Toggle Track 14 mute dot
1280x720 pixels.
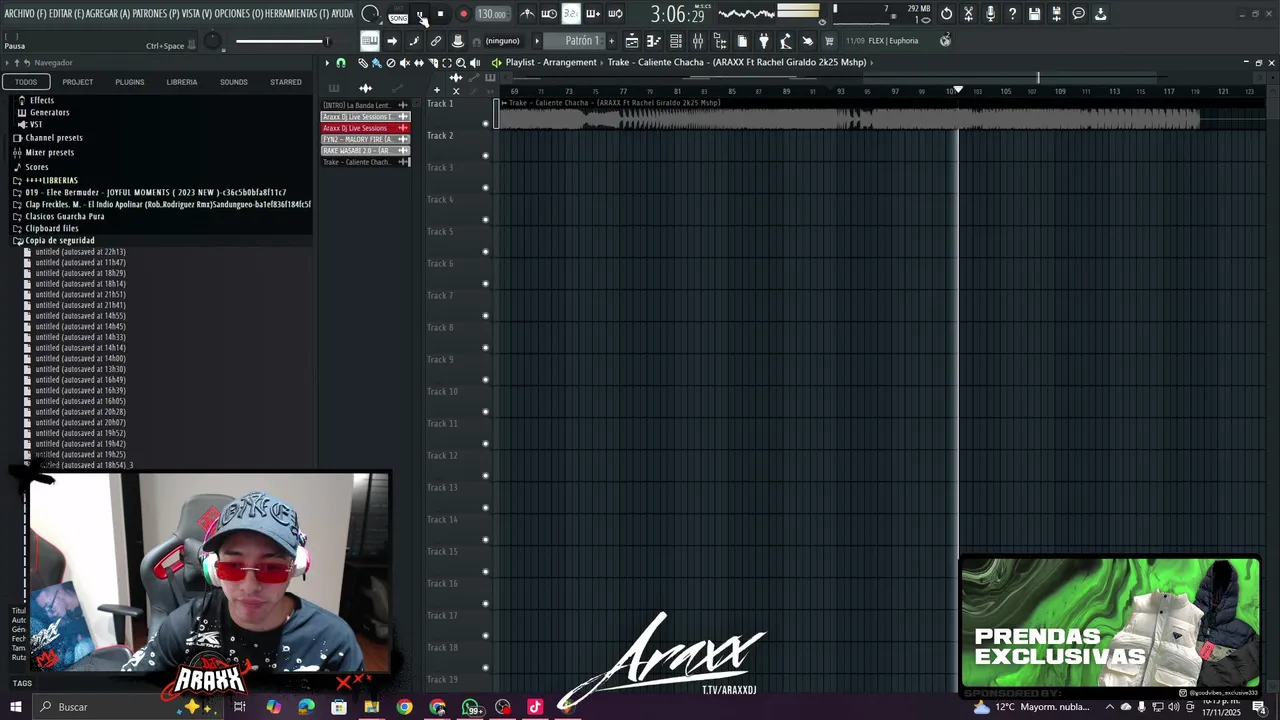[486, 539]
